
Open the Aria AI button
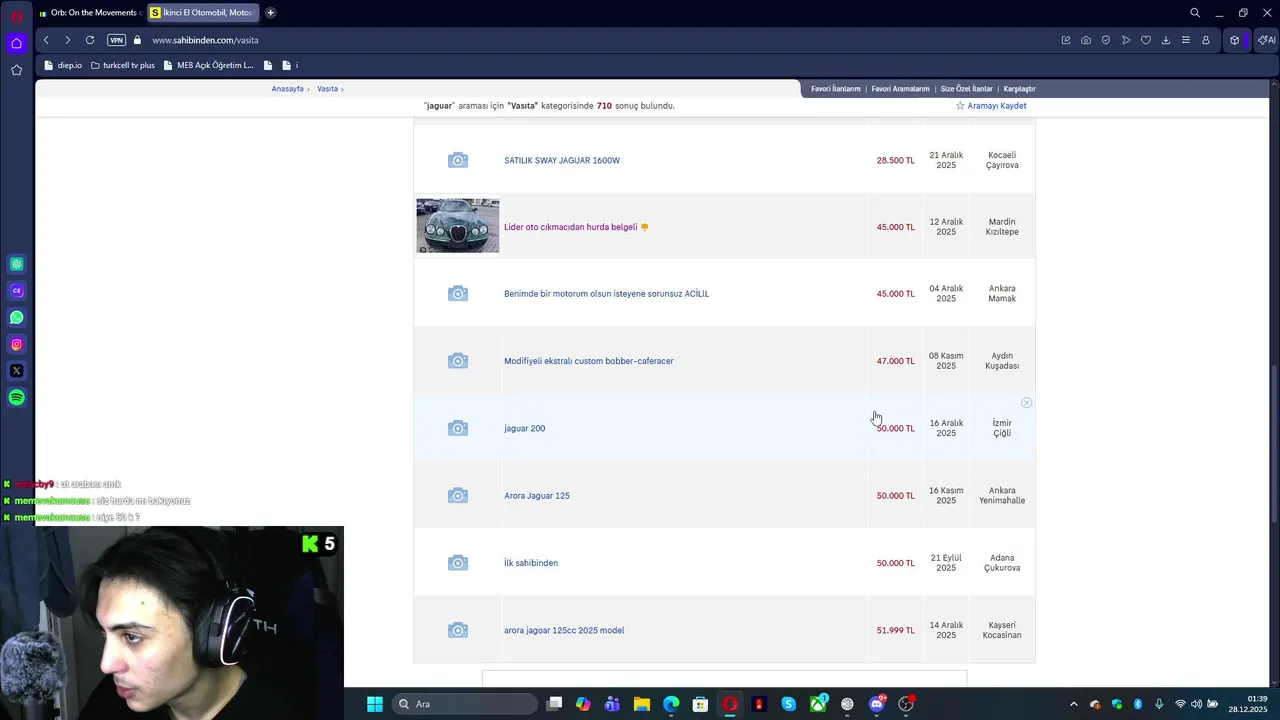(x=1266, y=40)
